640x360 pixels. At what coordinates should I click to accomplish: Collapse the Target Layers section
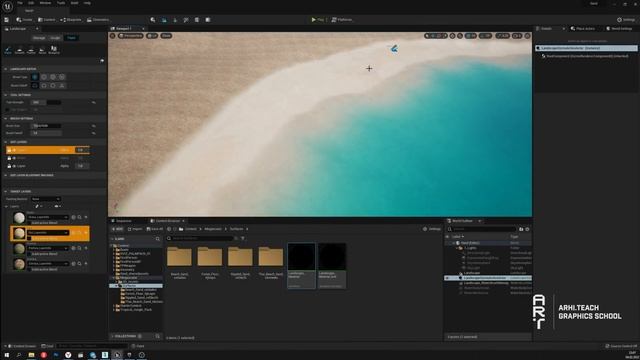pyautogui.click(x=5, y=191)
